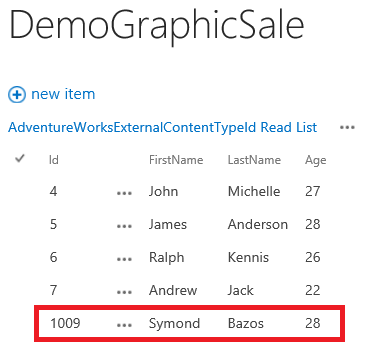
Task: Open the view options ellipsis beside Read List
Action: pos(347,127)
